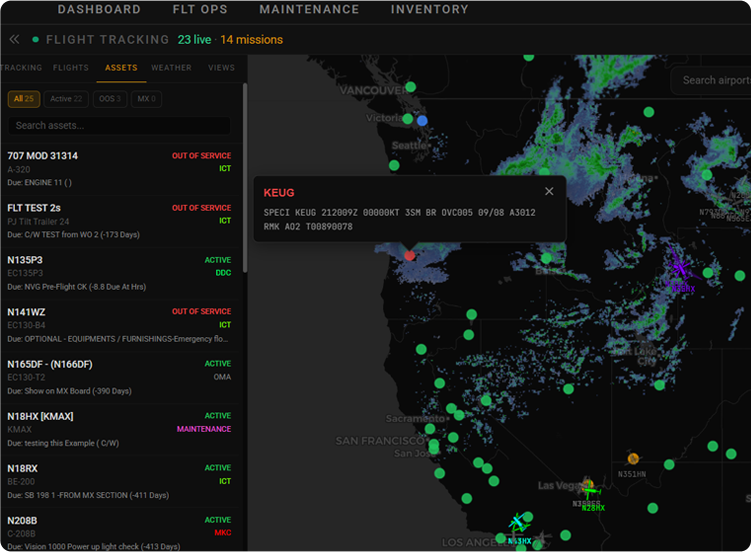
Task: Collapse the flight tracking panel with the double chevron
Action: tap(14, 39)
